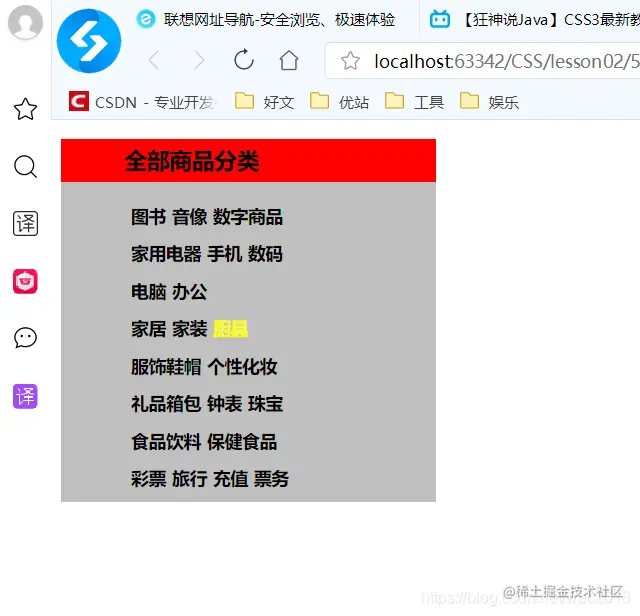Go forward with the right arrow
Image resolution: width=640 pixels, height=616 pixels.
[x=199, y=60]
